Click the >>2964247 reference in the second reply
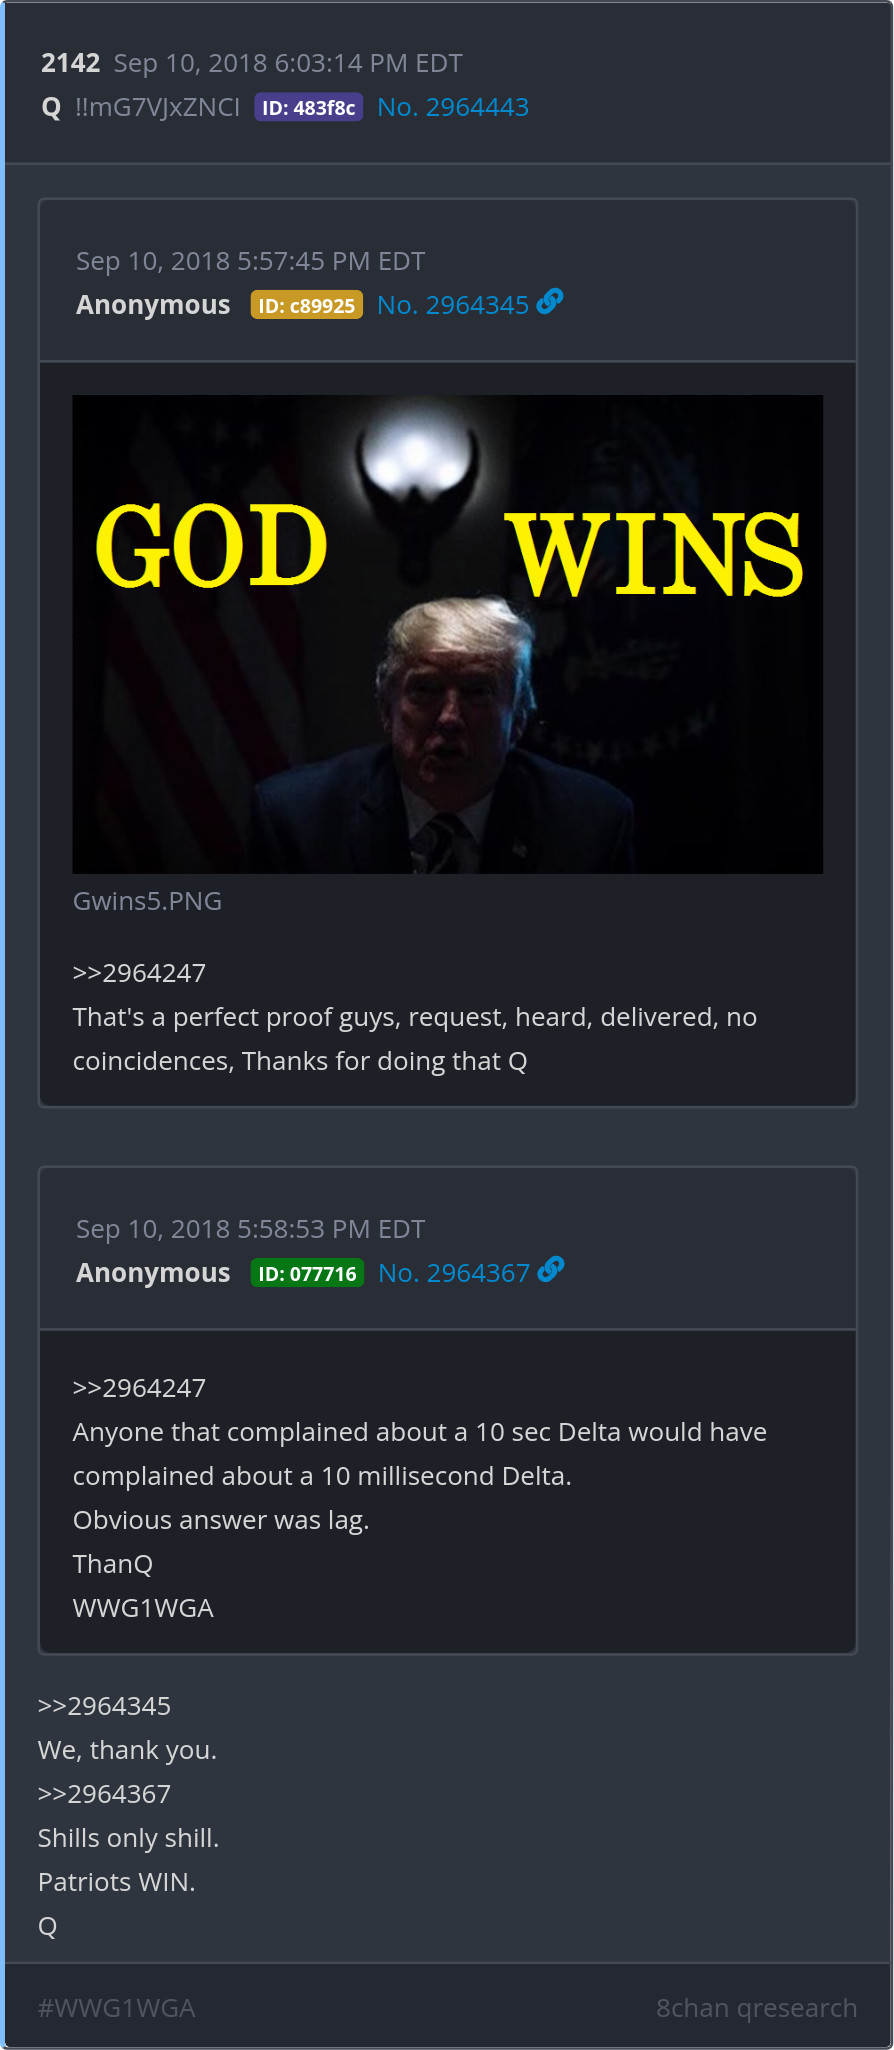Image resolution: width=894 pixels, height=2050 pixels. (x=139, y=1388)
